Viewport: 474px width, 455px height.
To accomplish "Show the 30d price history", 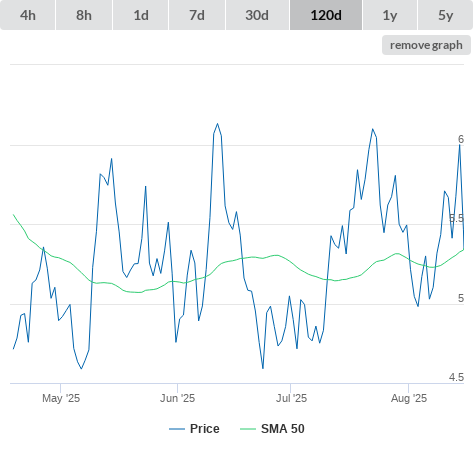I will tap(257, 15).
